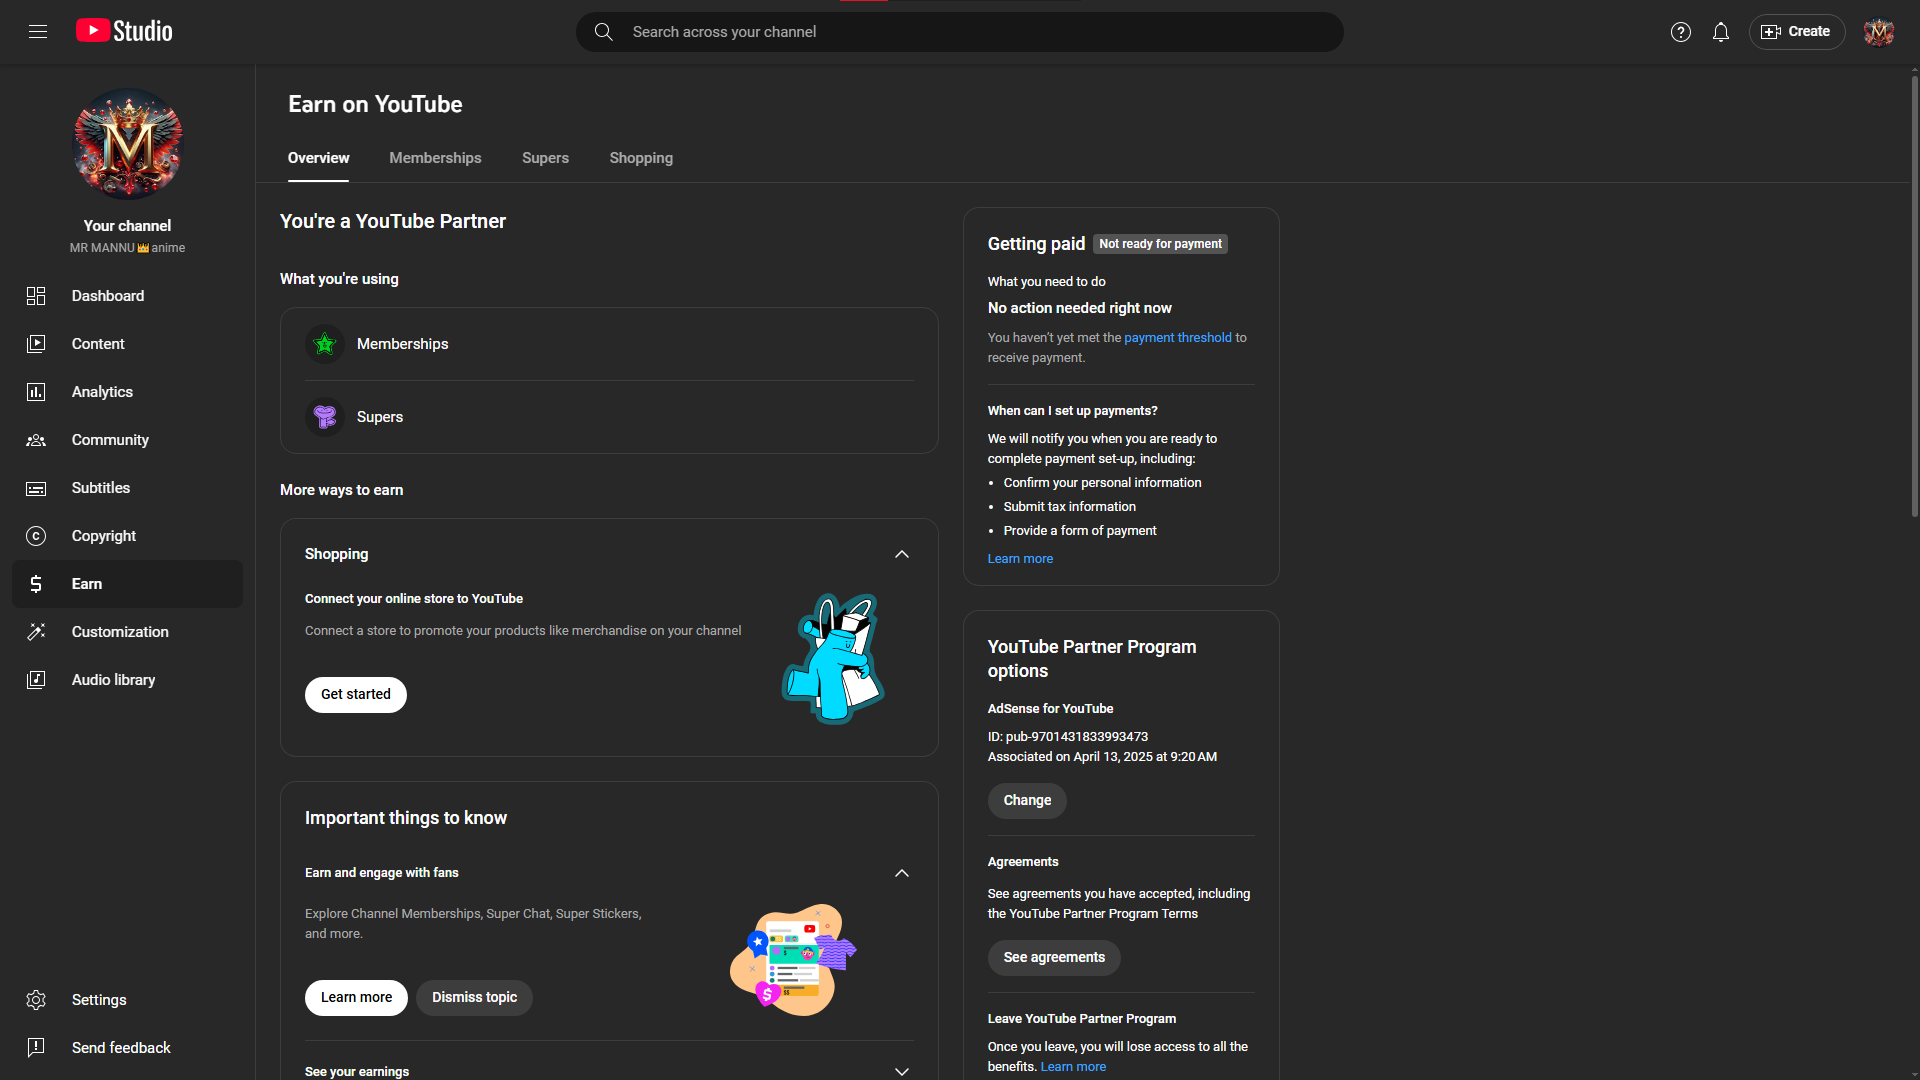Click Learn more under engage with fans
Viewport: 1920px width, 1080px height.
pos(356,998)
